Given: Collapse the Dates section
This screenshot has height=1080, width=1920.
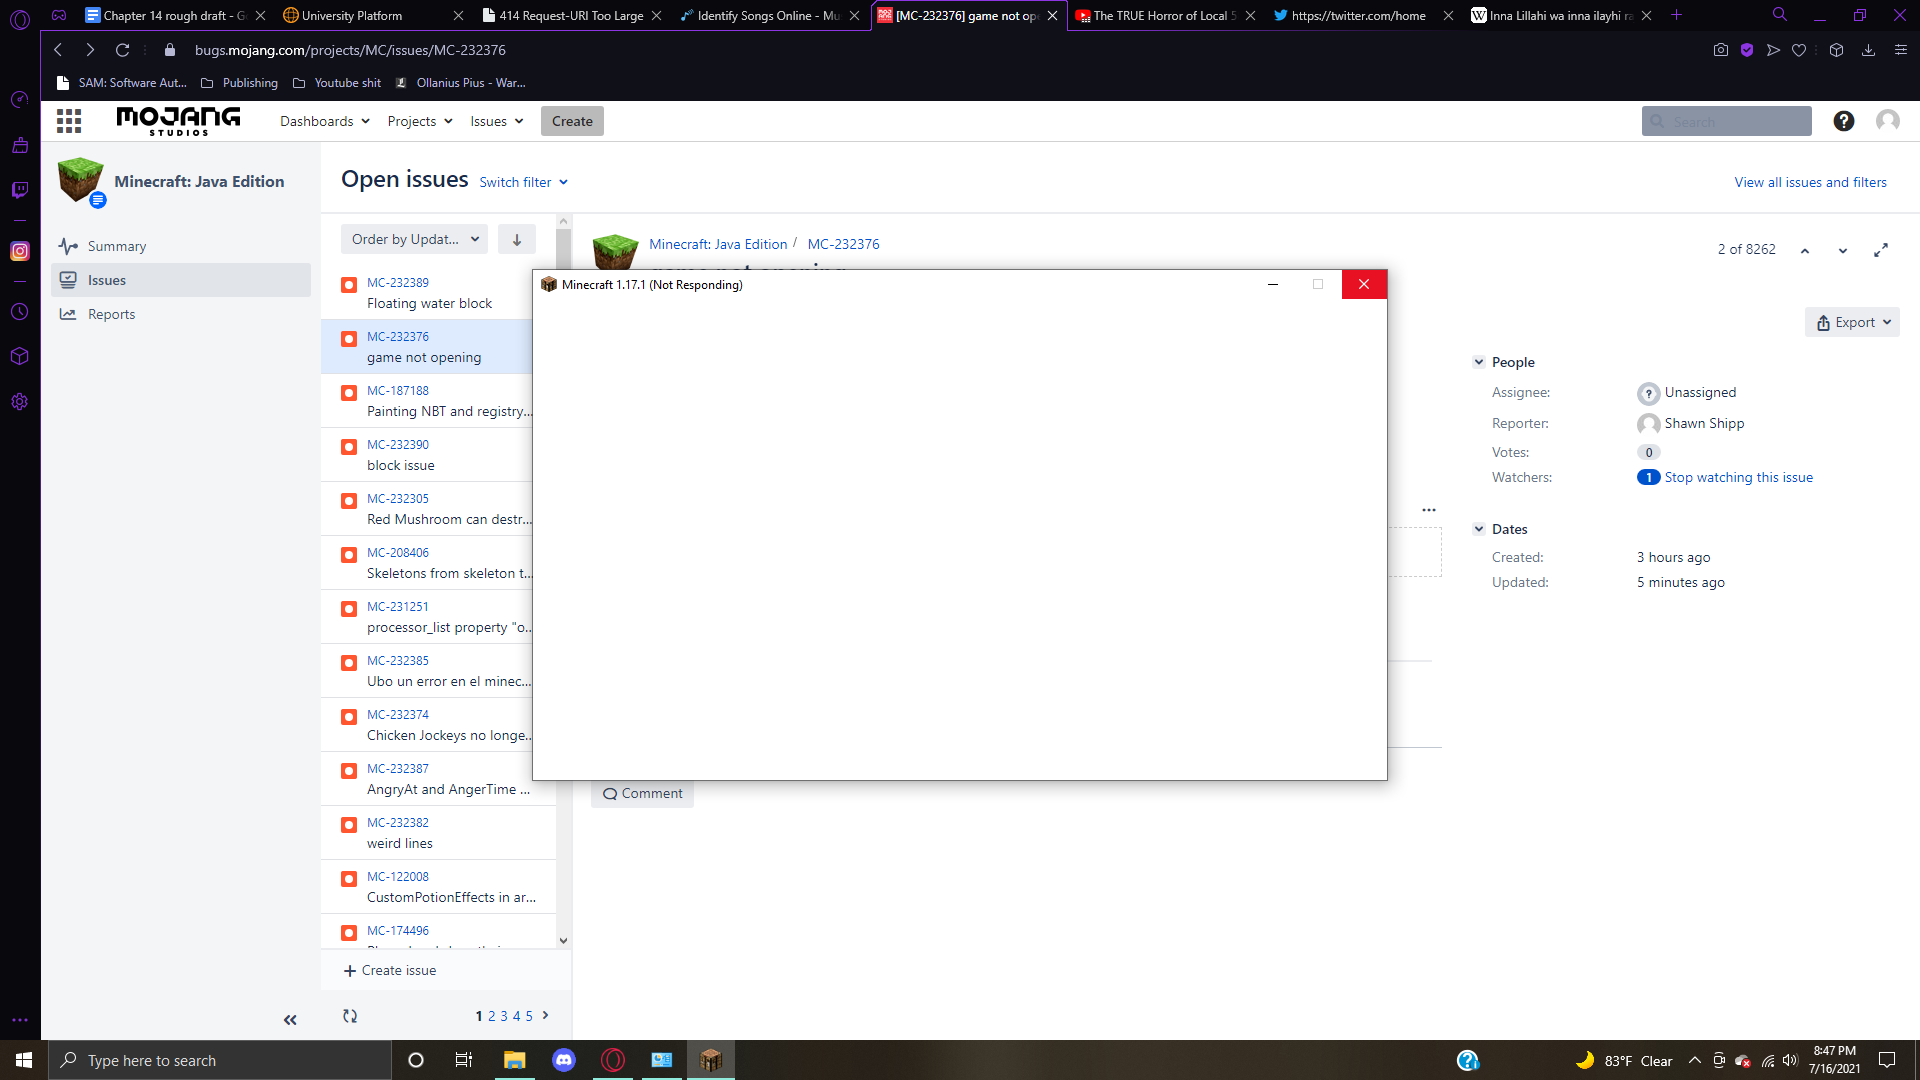Looking at the screenshot, I should (1479, 529).
